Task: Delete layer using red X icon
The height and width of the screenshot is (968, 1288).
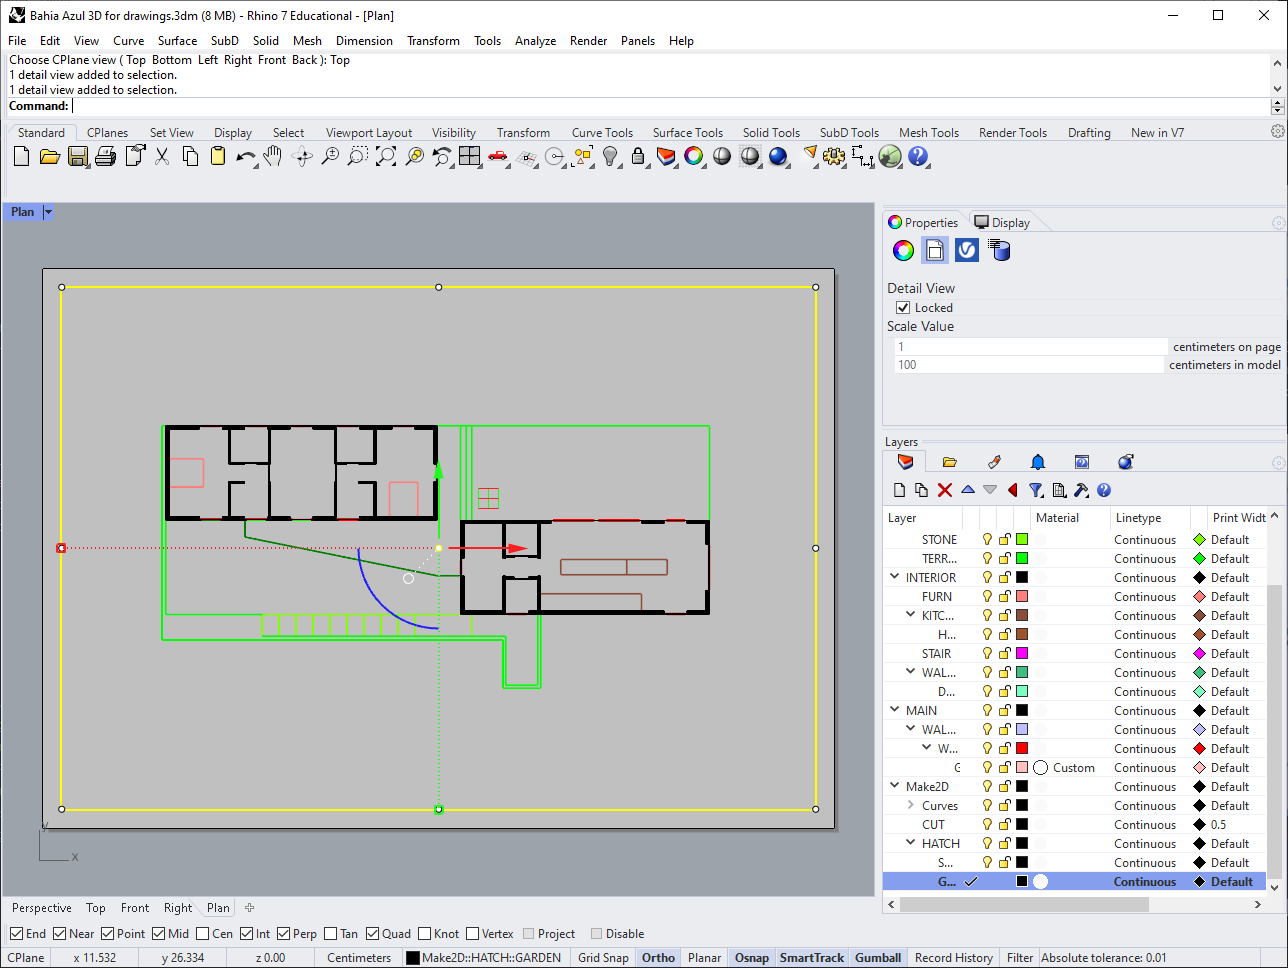Action: click(945, 490)
